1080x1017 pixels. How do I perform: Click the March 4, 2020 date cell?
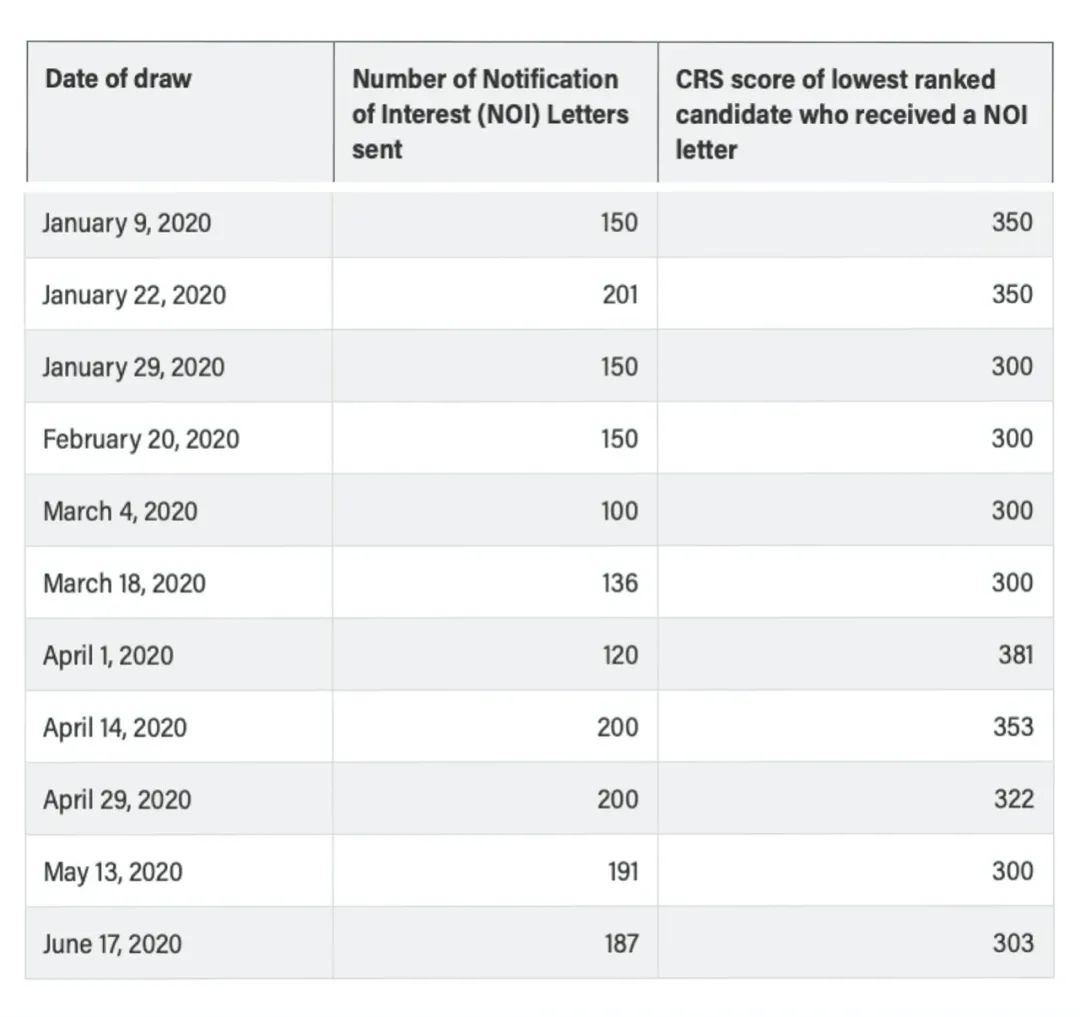[120, 511]
